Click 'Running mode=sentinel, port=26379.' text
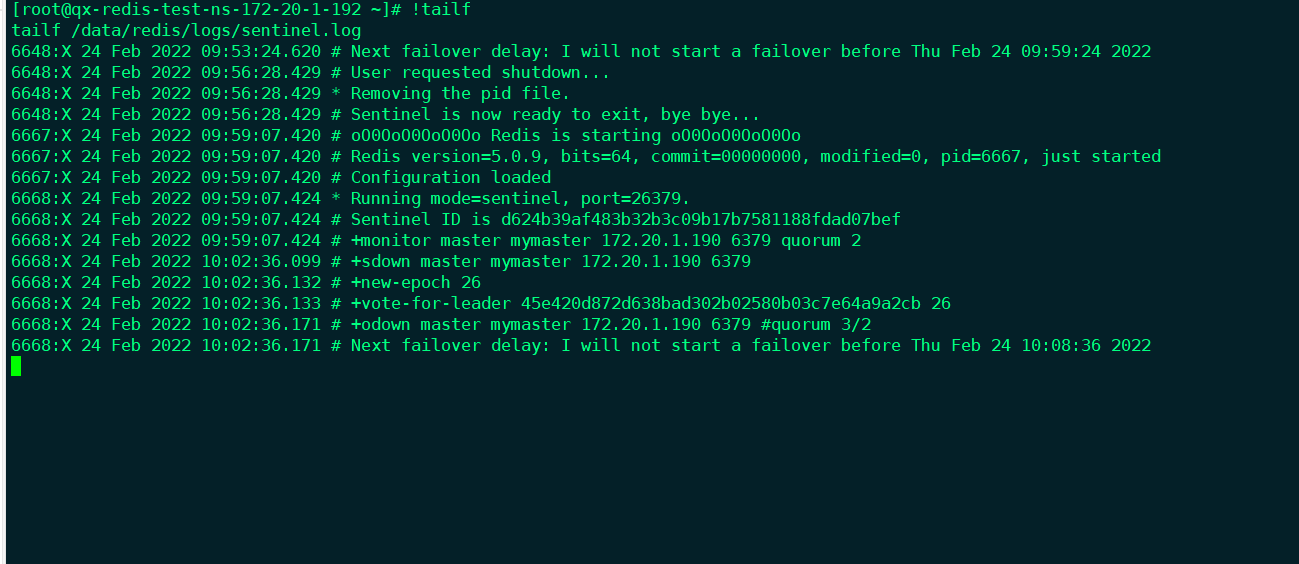This screenshot has height=564, width=1299. coord(520,199)
